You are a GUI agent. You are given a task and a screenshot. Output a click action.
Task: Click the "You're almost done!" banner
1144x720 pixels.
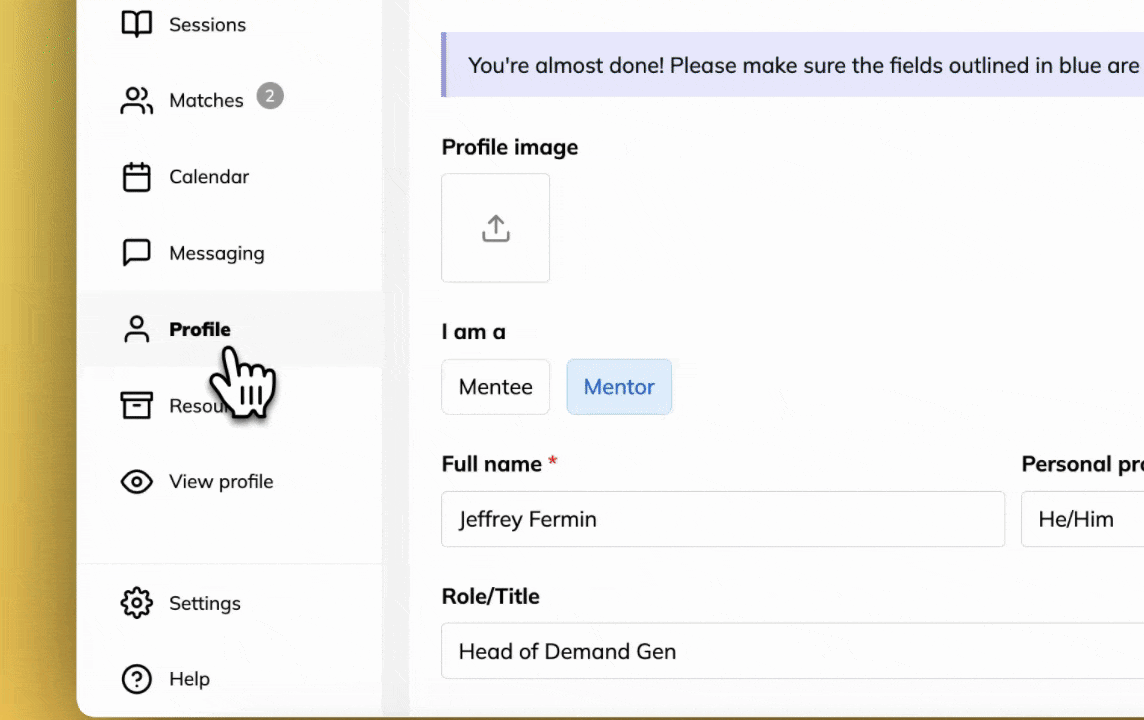[x=800, y=66]
